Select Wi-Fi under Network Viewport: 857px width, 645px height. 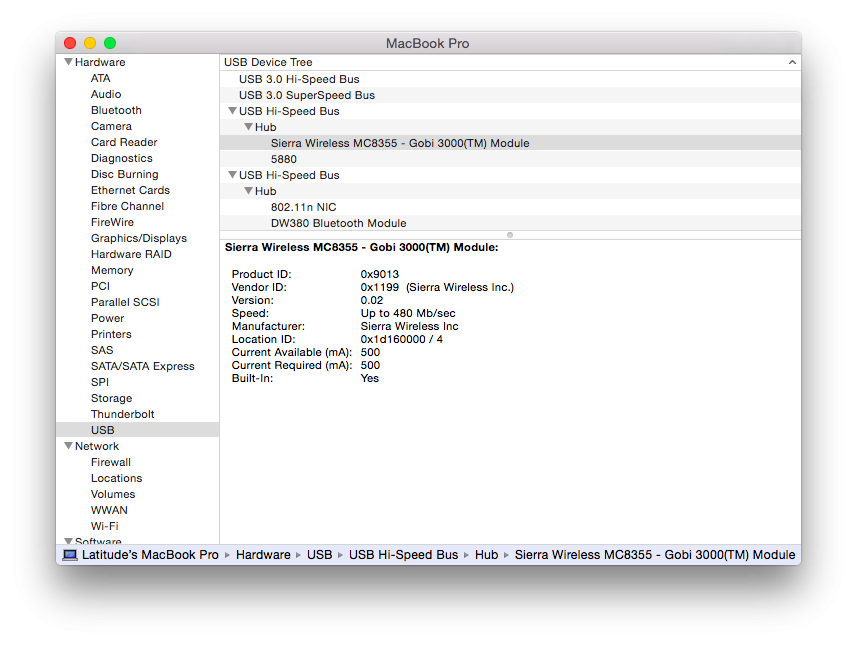click(x=104, y=526)
